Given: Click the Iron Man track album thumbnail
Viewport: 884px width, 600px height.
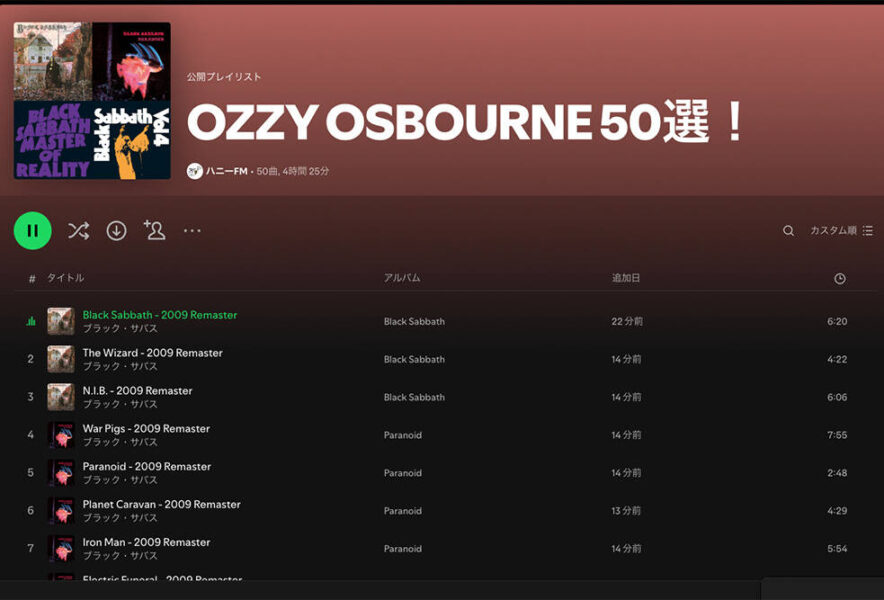Looking at the screenshot, I should point(61,549).
